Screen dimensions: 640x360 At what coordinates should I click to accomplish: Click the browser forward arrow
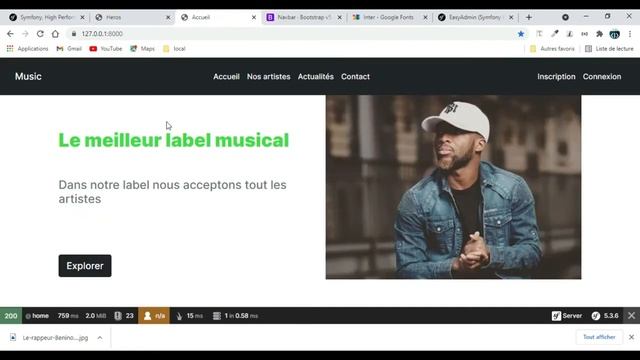[x=25, y=34]
